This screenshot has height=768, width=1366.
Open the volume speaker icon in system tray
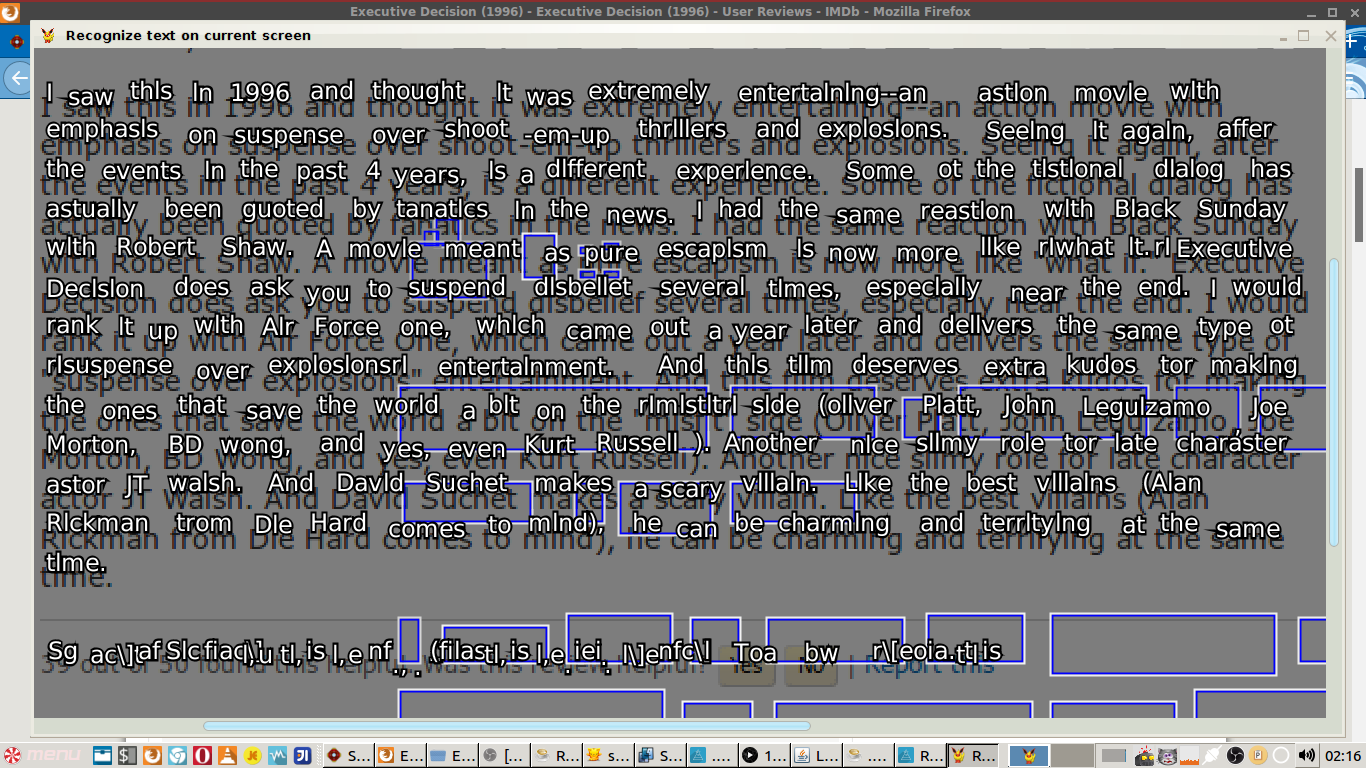pos(1306,755)
